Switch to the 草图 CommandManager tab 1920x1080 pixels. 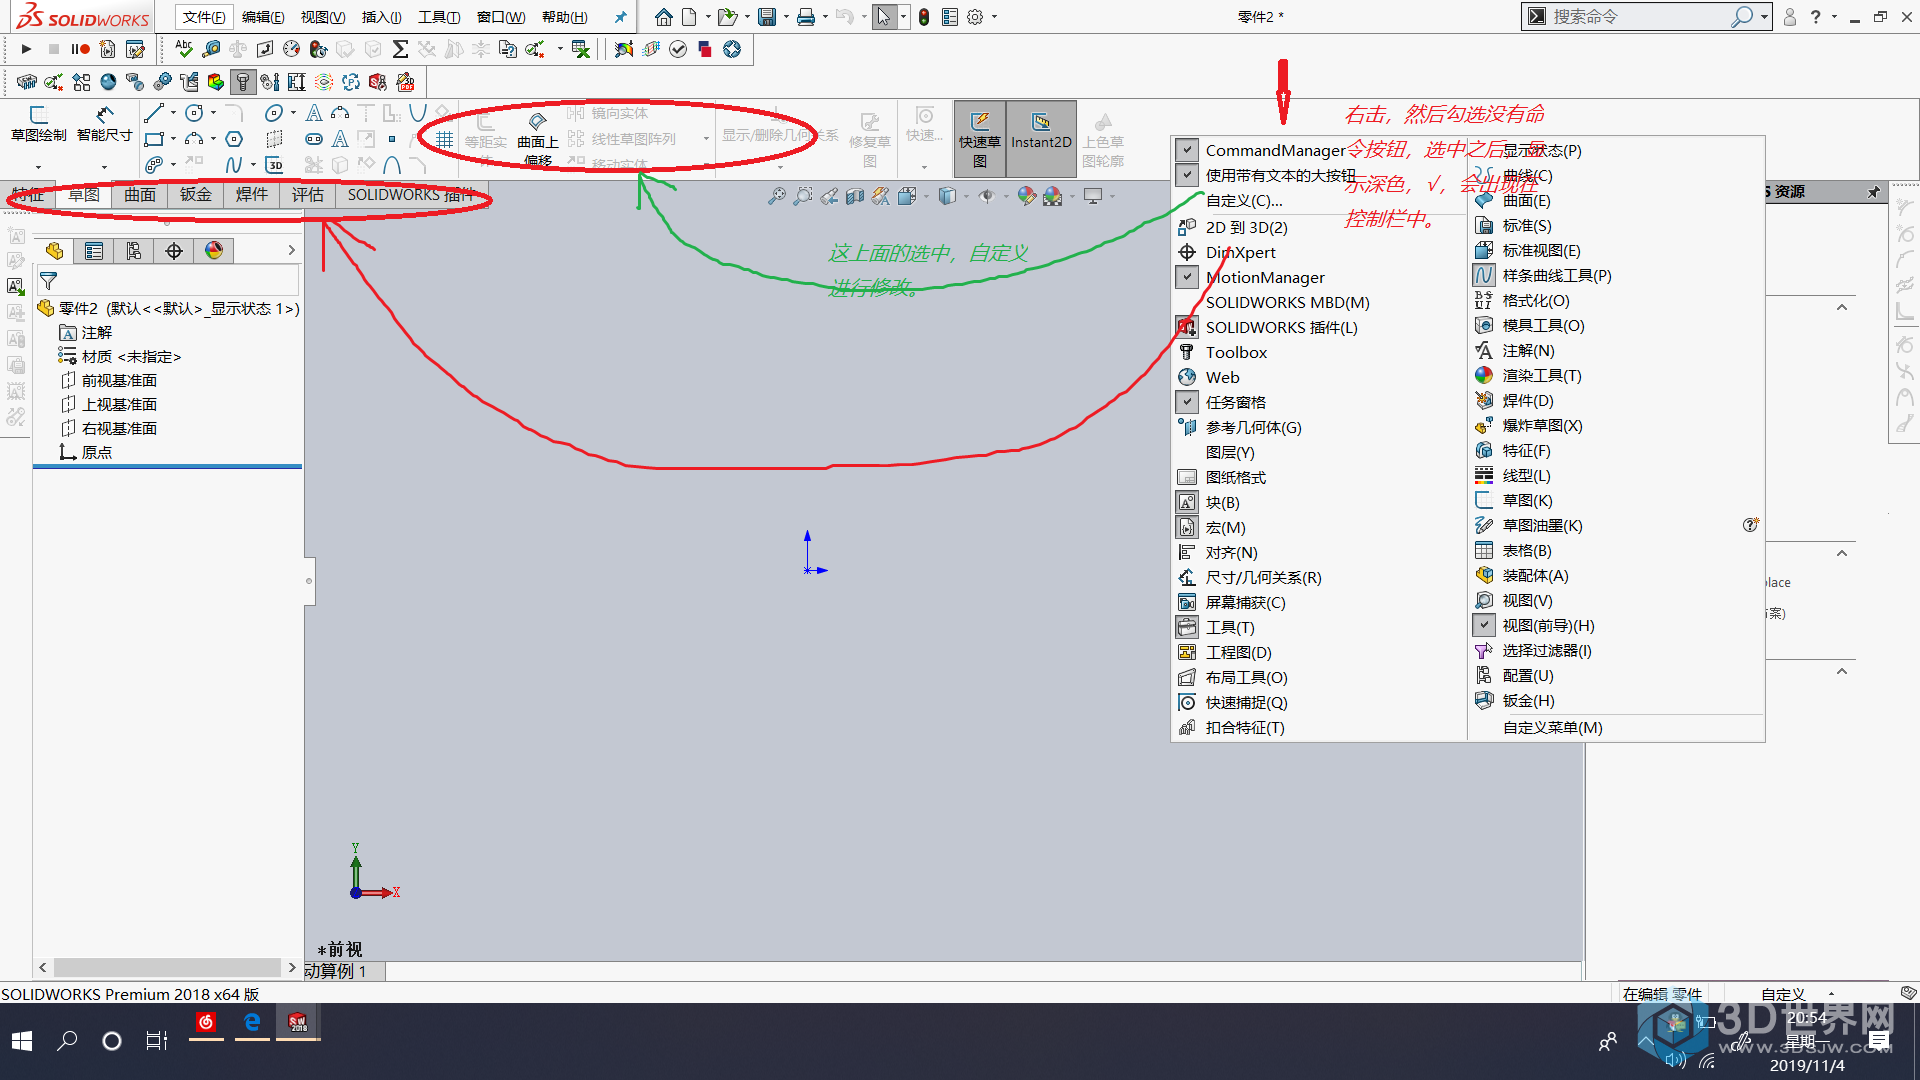pyautogui.click(x=84, y=195)
